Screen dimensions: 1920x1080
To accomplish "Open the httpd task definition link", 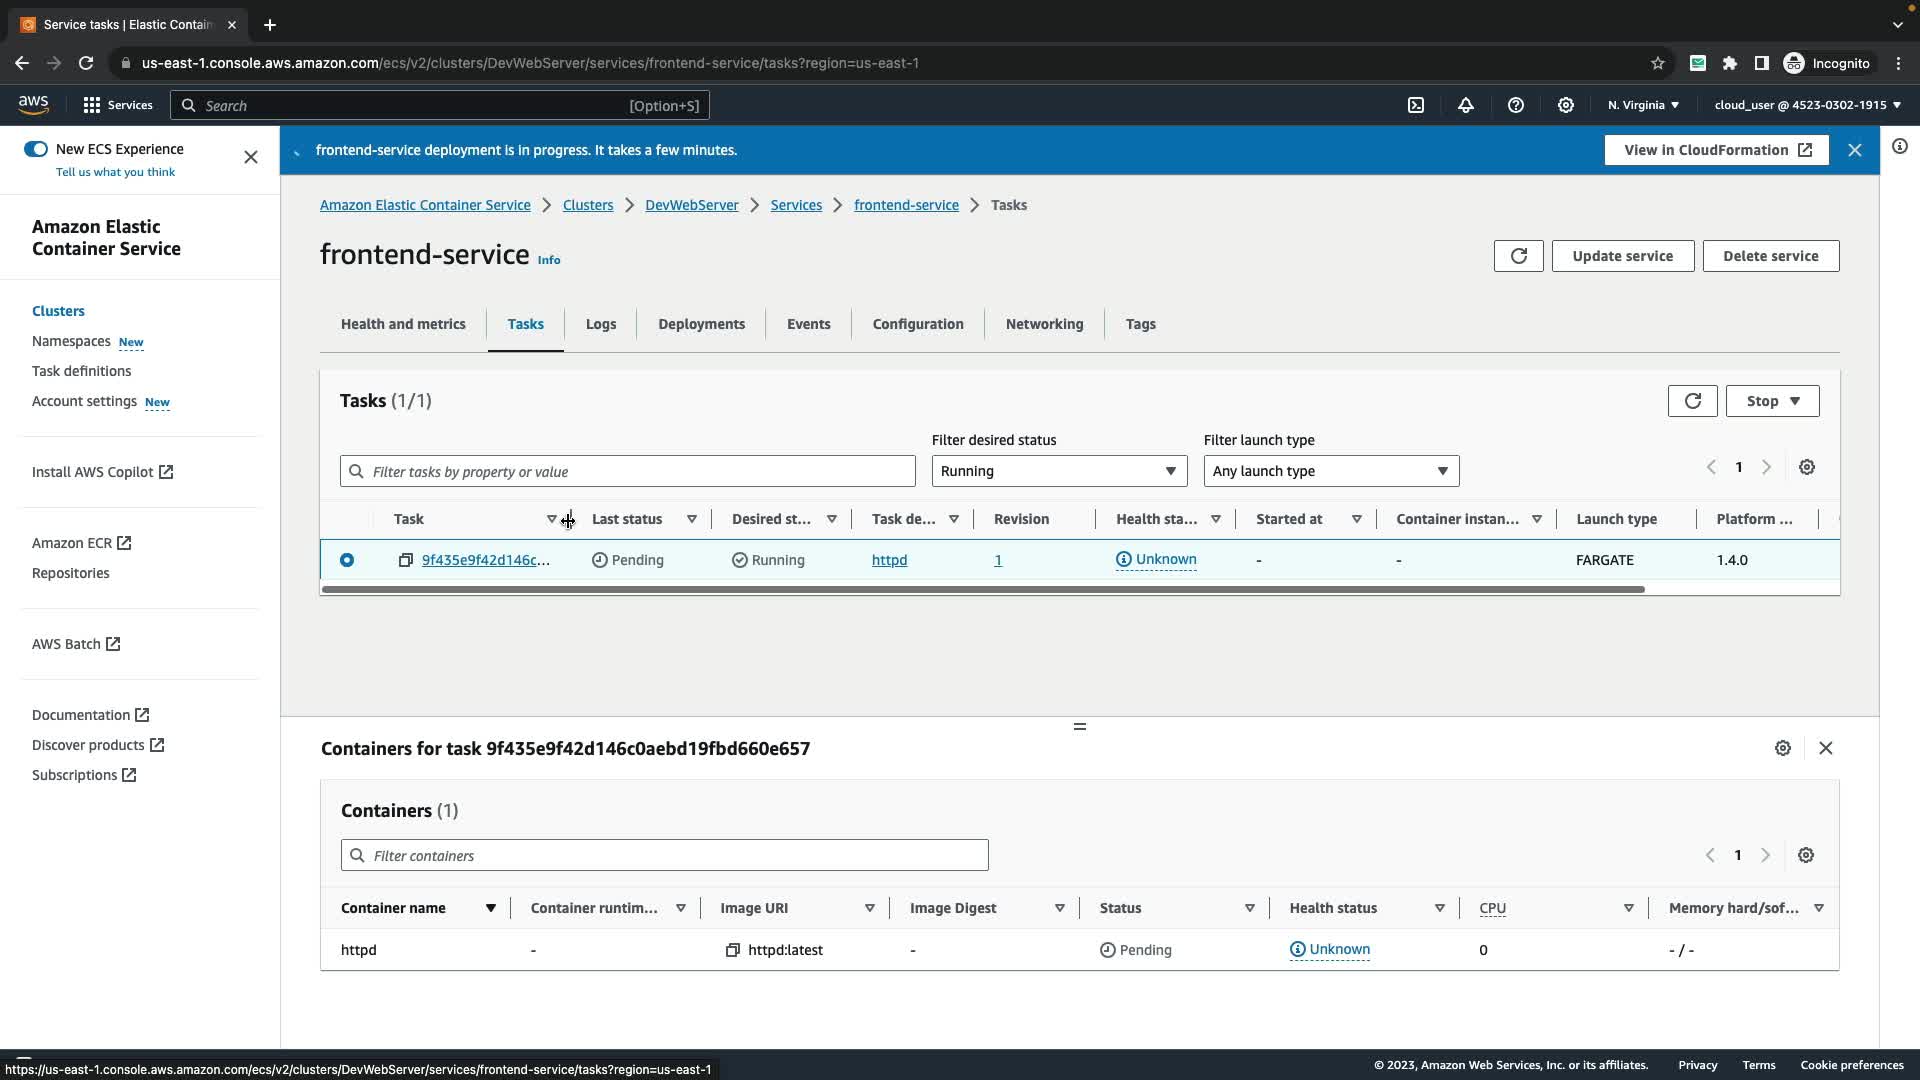I will (889, 560).
